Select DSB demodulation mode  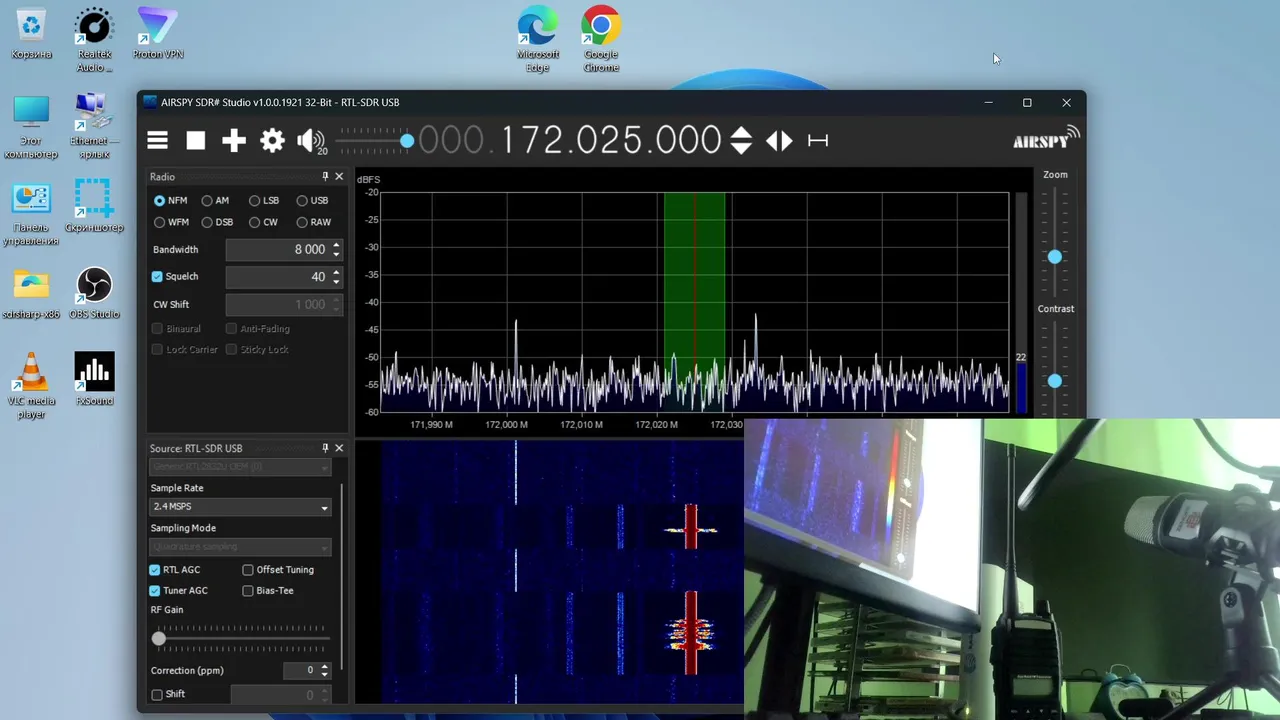[217, 222]
